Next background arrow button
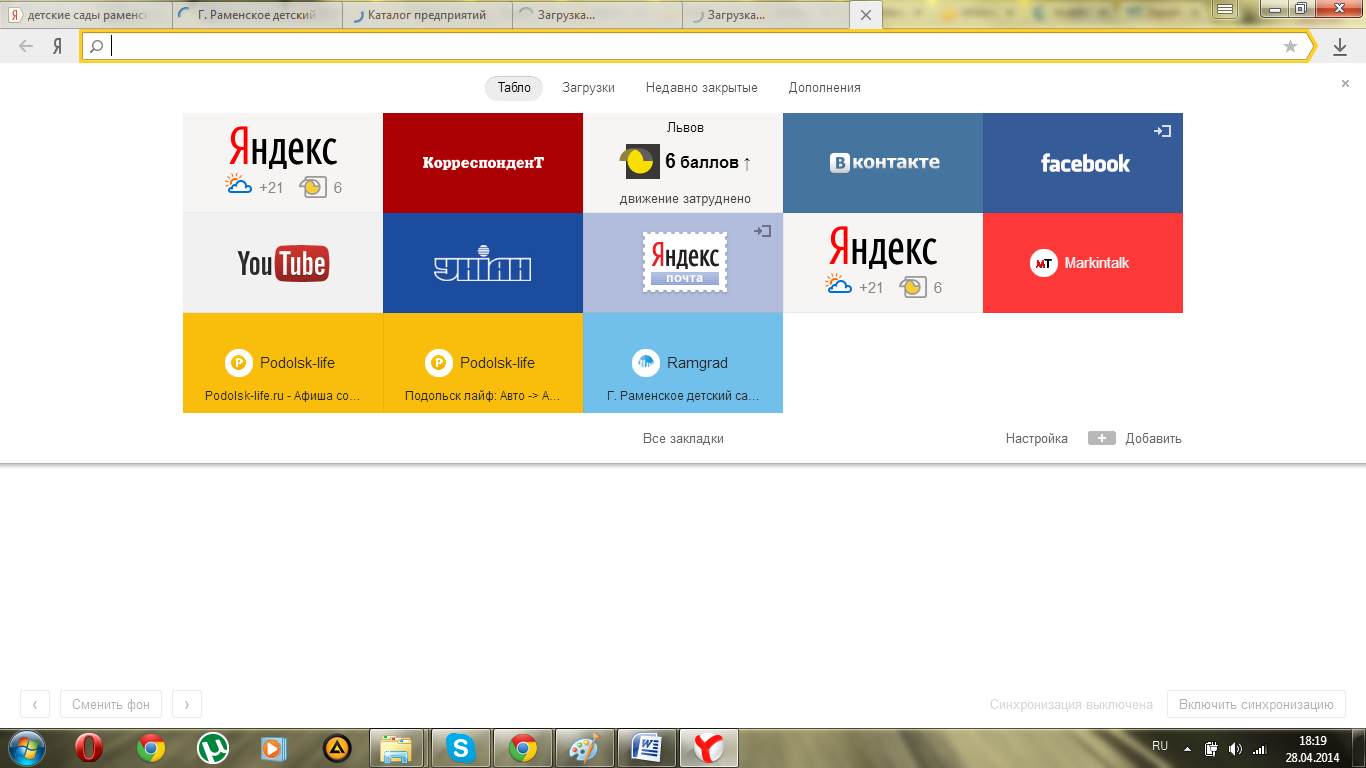Screen dimensions: 1366x768 click(x=187, y=704)
